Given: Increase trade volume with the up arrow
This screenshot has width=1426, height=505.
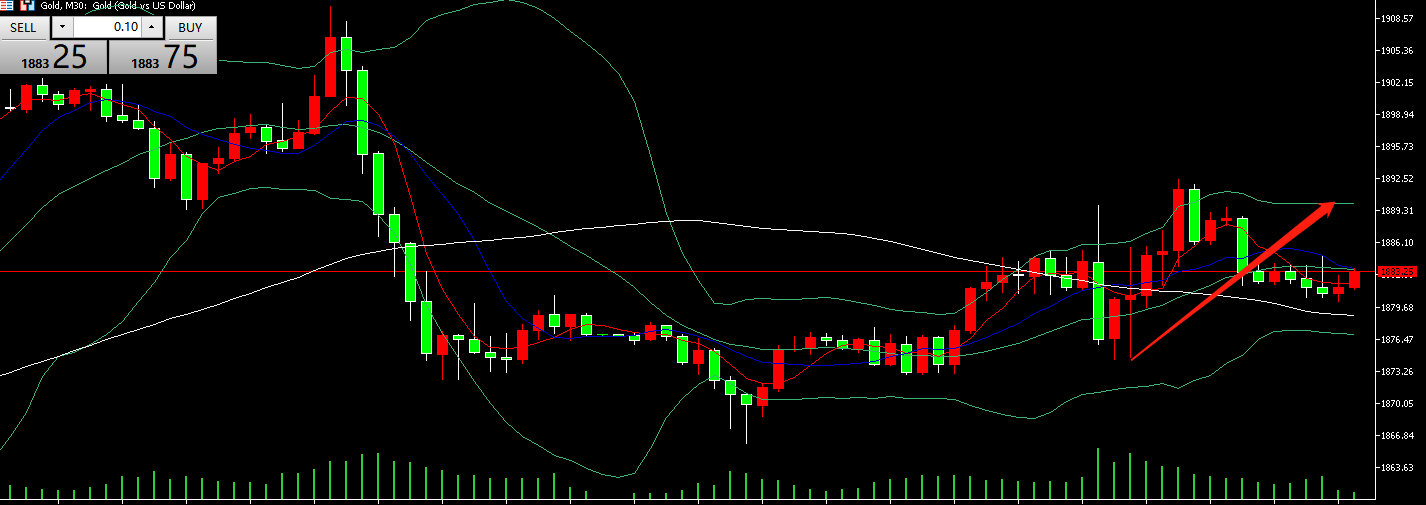Looking at the screenshot, I should coord(152,28).
